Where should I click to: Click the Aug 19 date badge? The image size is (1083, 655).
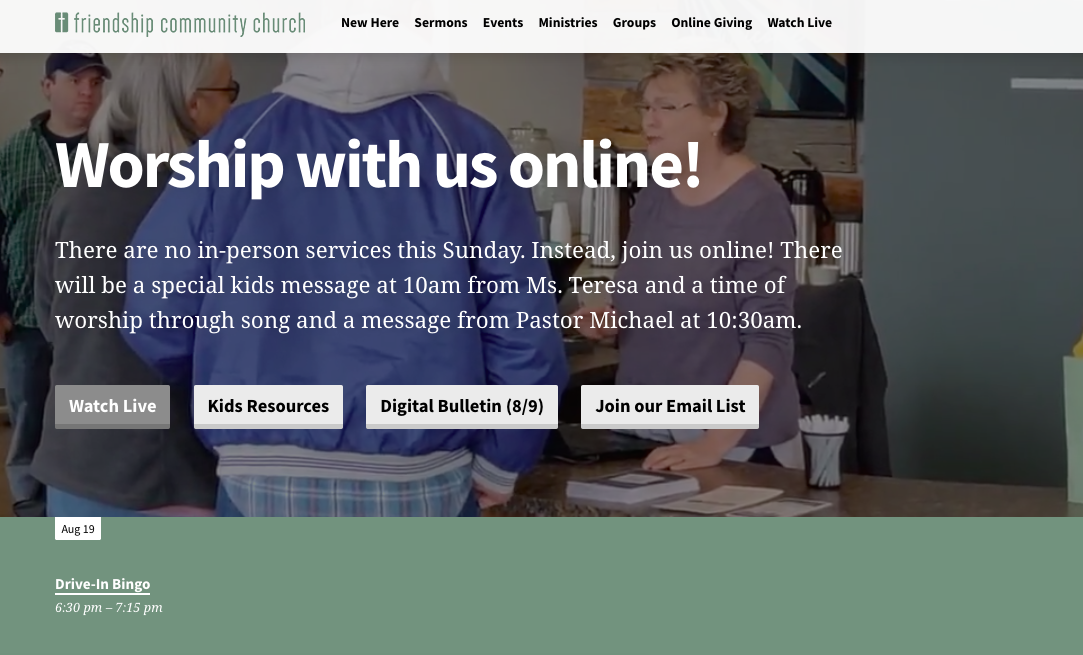pos(78,529)
